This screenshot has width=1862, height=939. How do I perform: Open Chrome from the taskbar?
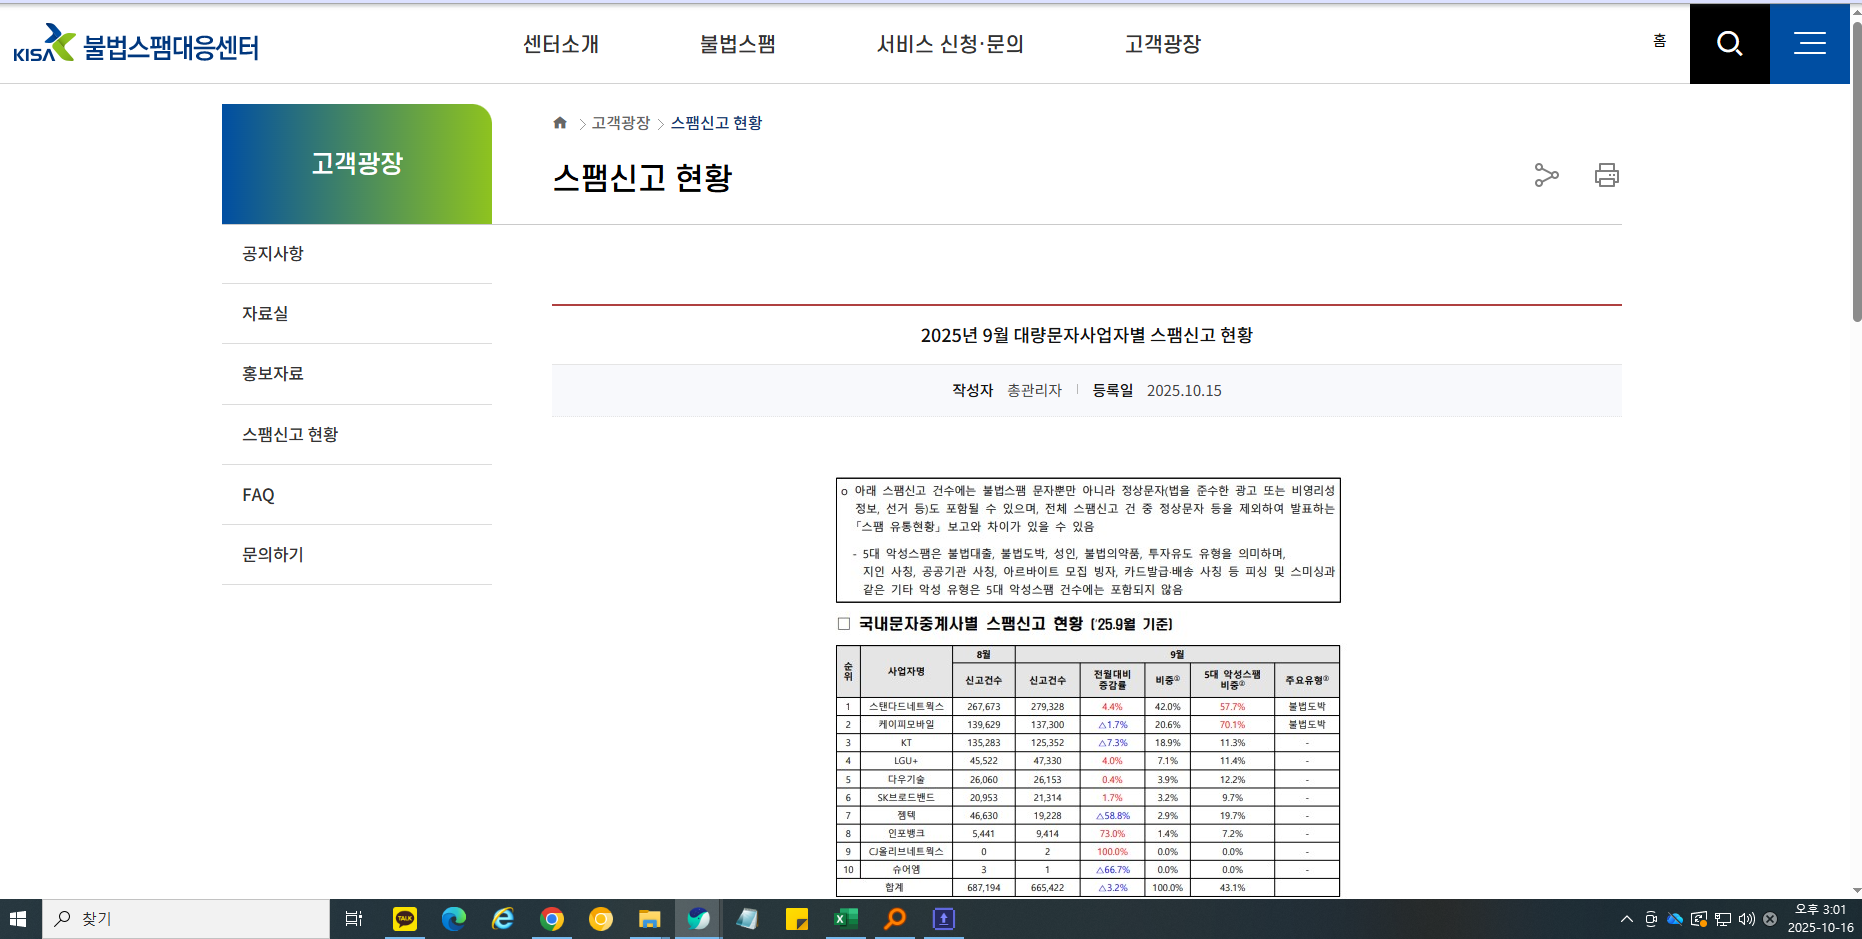[x=552, y=918]
